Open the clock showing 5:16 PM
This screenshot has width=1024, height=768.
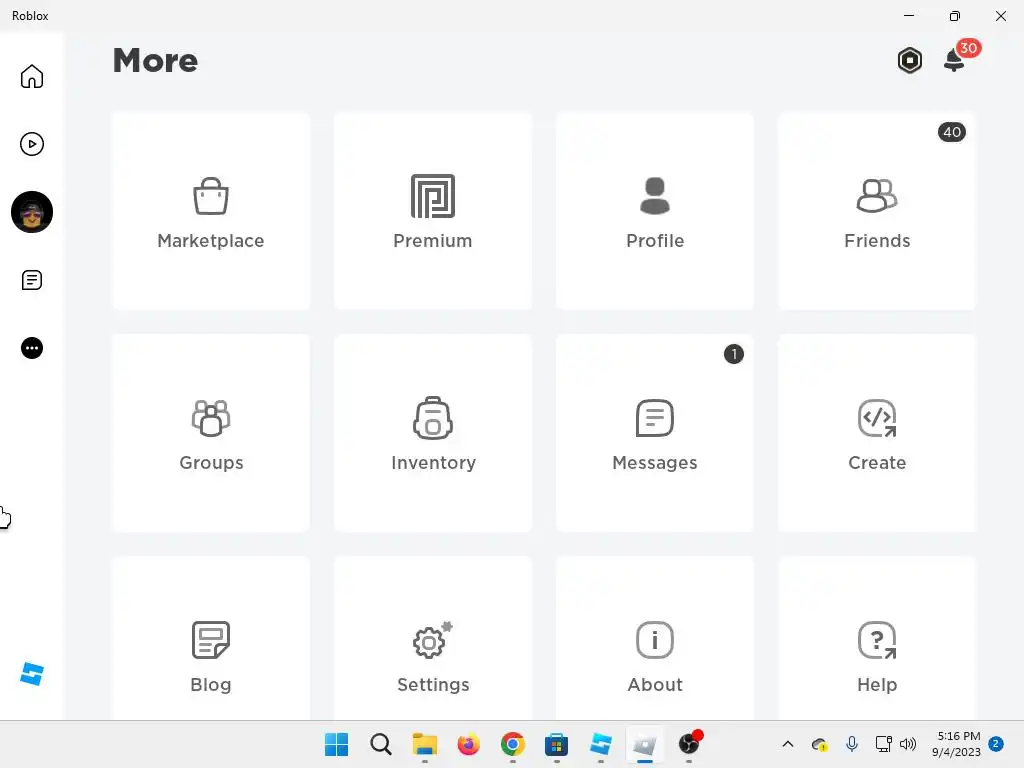coord(959,744)
